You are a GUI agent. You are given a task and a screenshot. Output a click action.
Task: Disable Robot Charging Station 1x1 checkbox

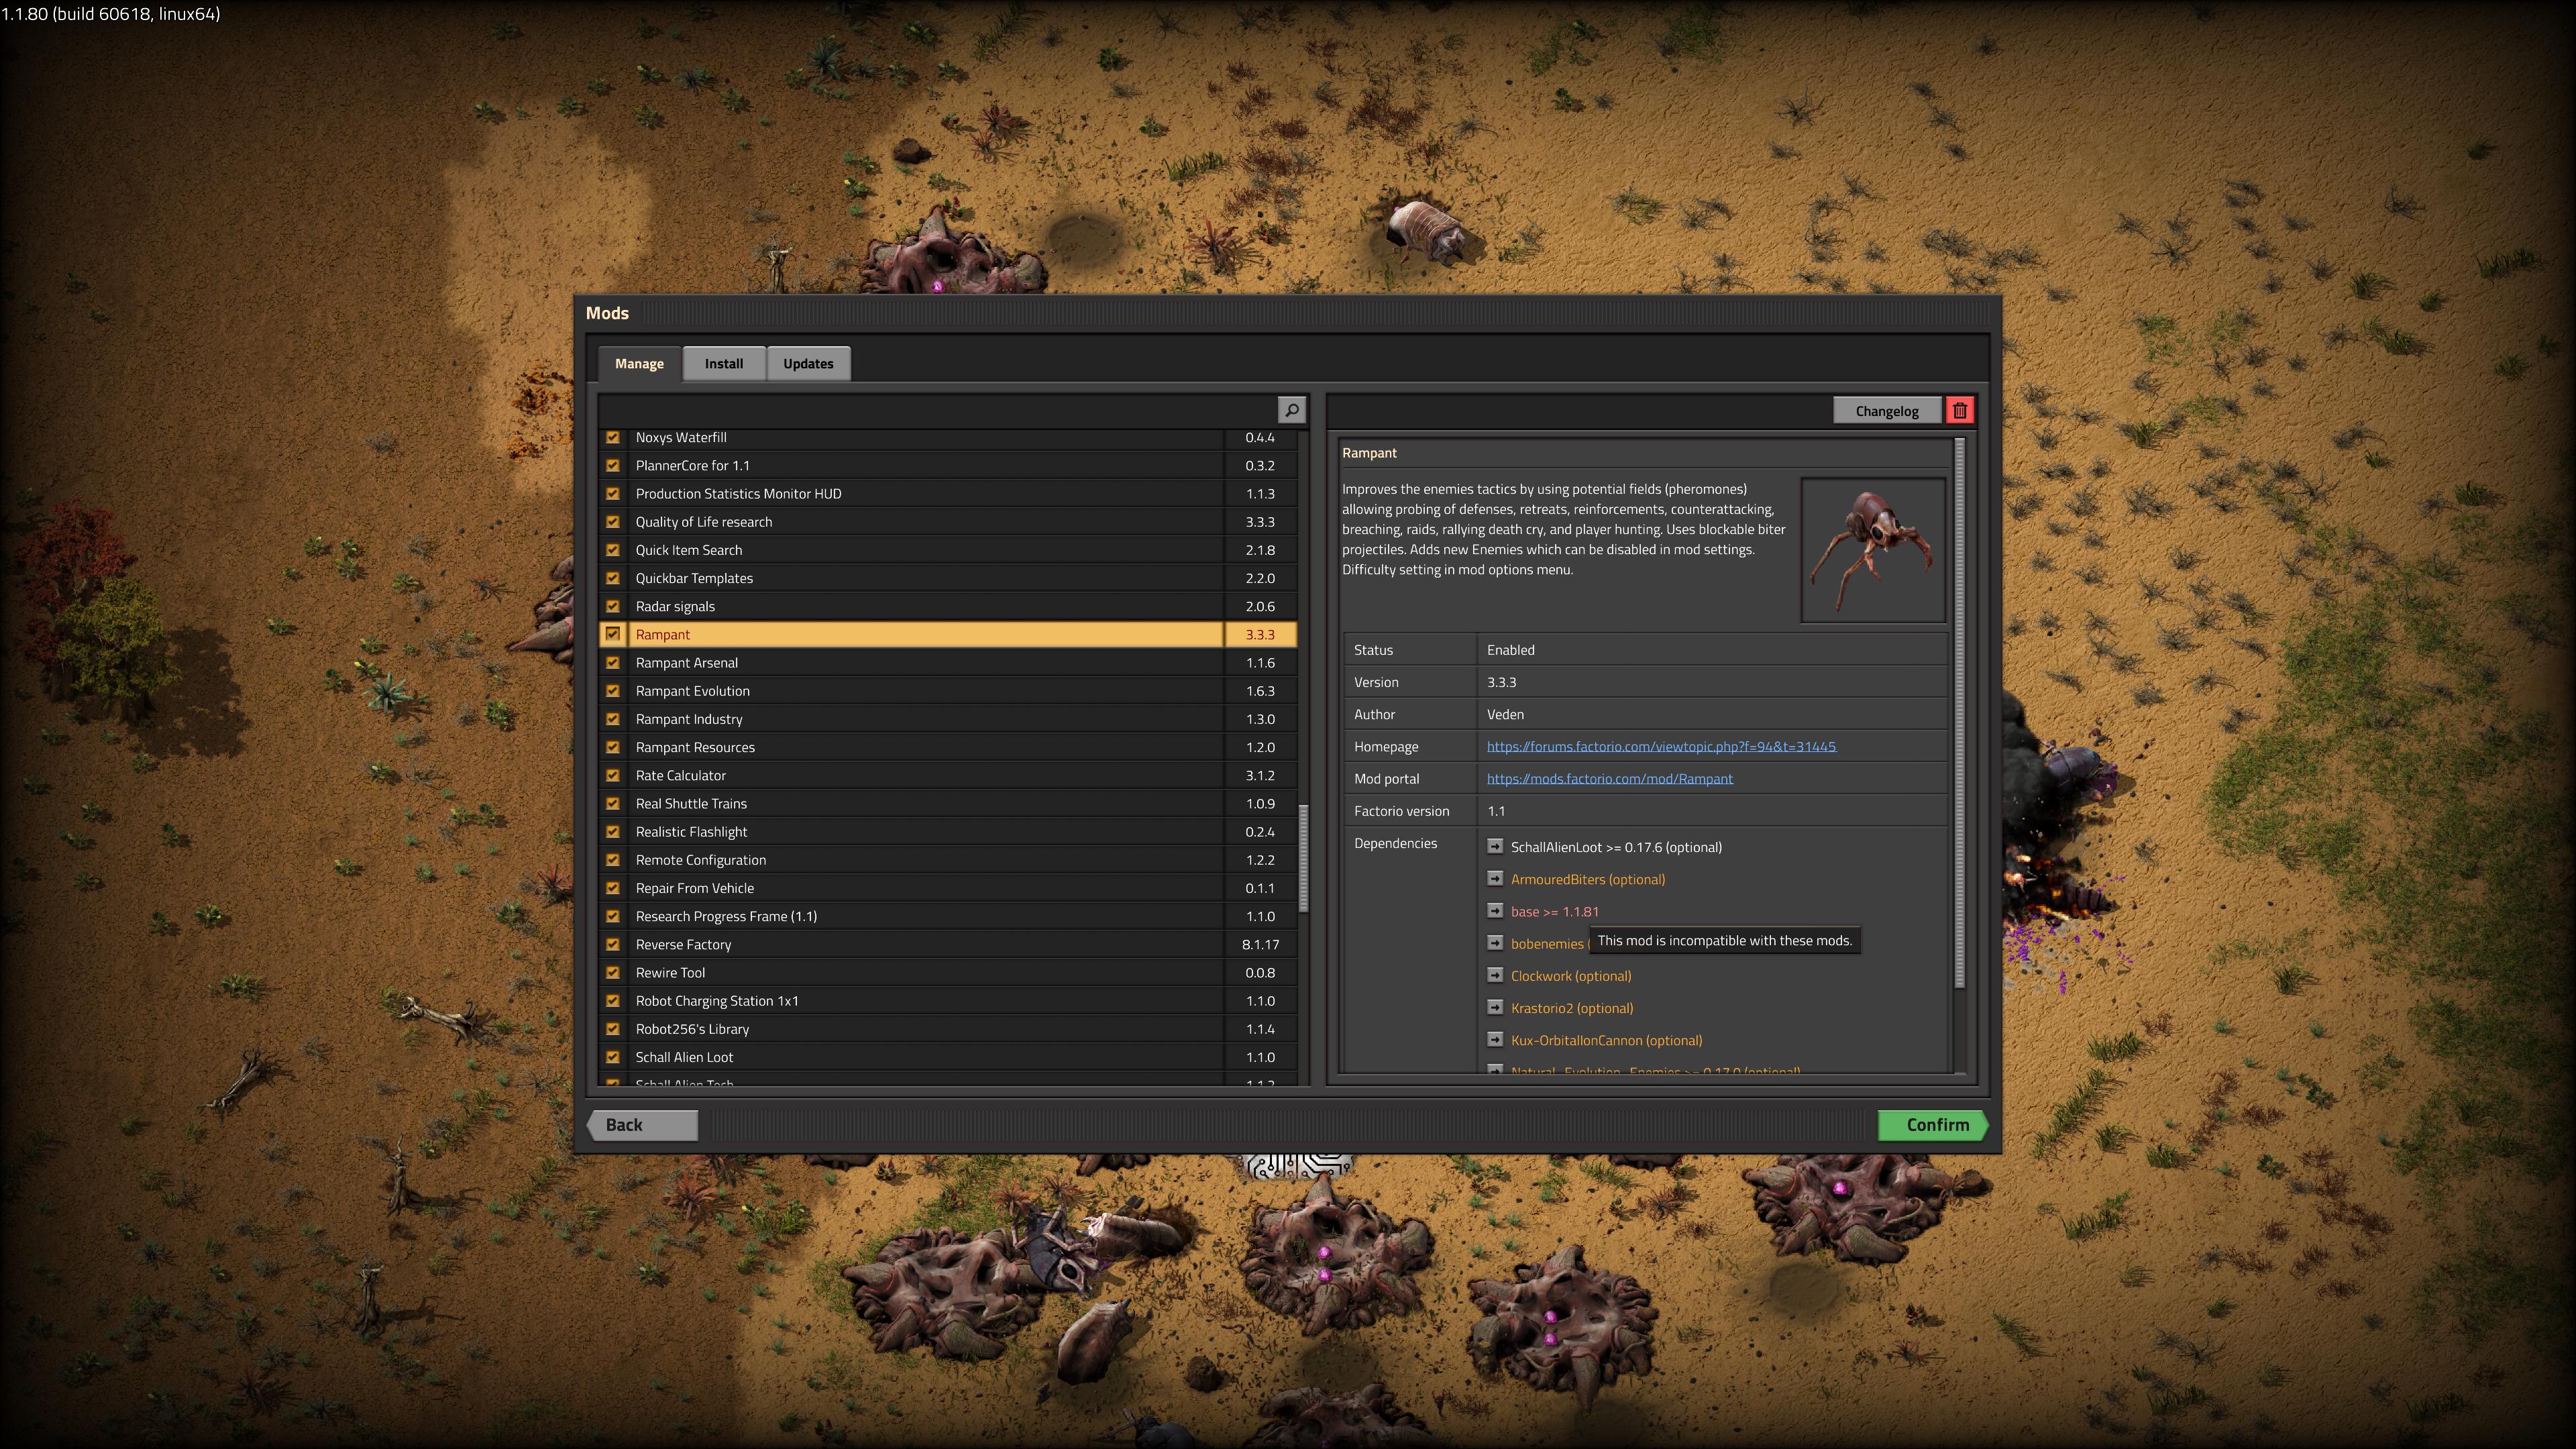pos(613,1000)
